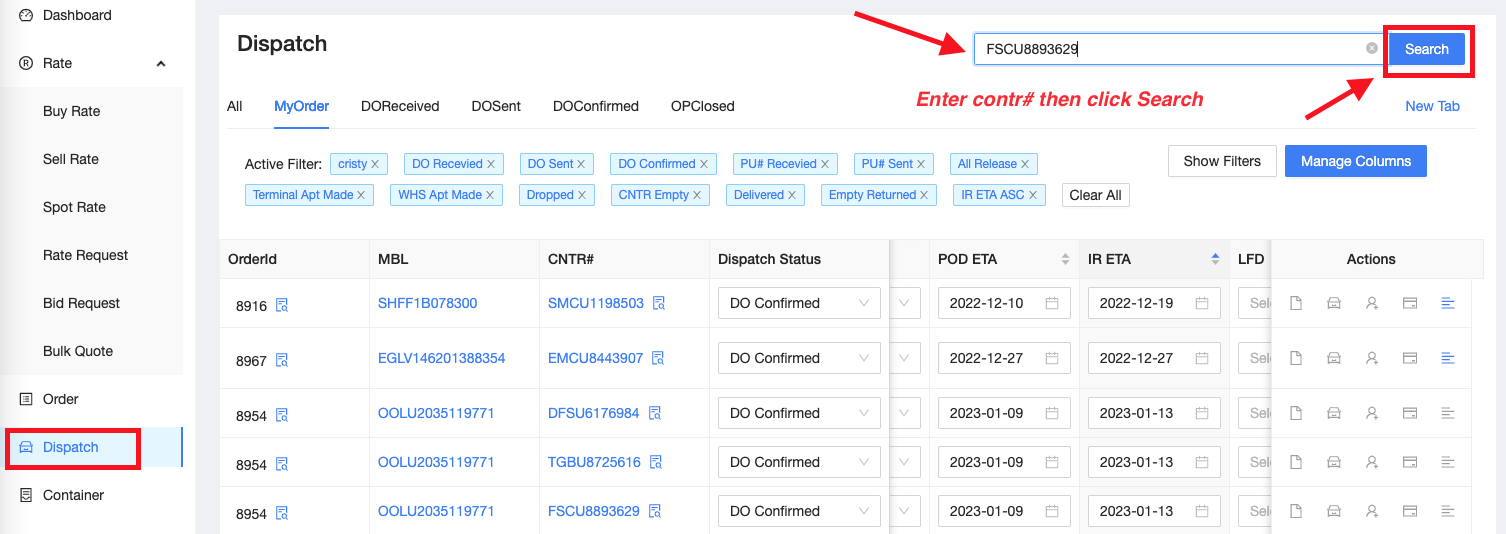Remove the 'Delivered' filter tag

click(792, 195)
